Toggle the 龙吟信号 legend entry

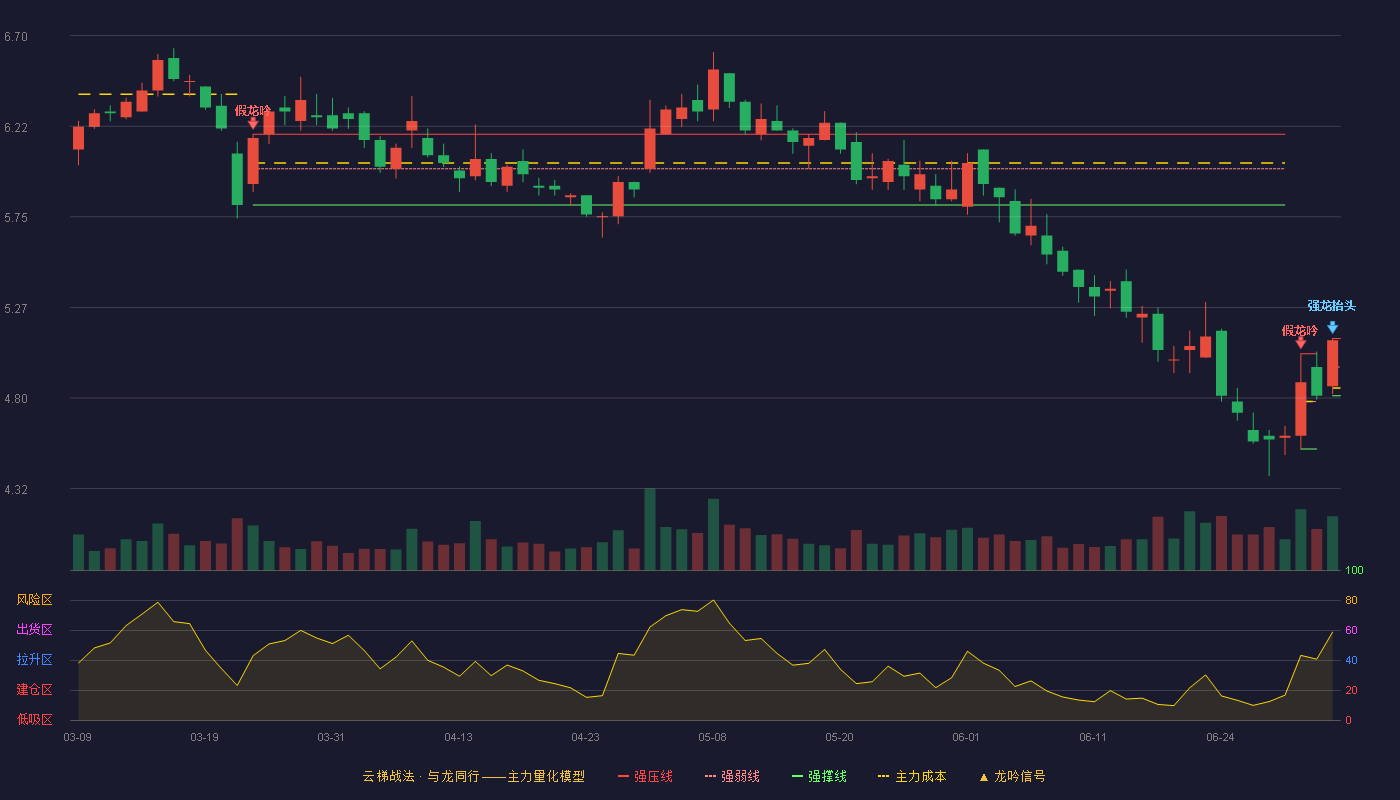[1012, 776]
